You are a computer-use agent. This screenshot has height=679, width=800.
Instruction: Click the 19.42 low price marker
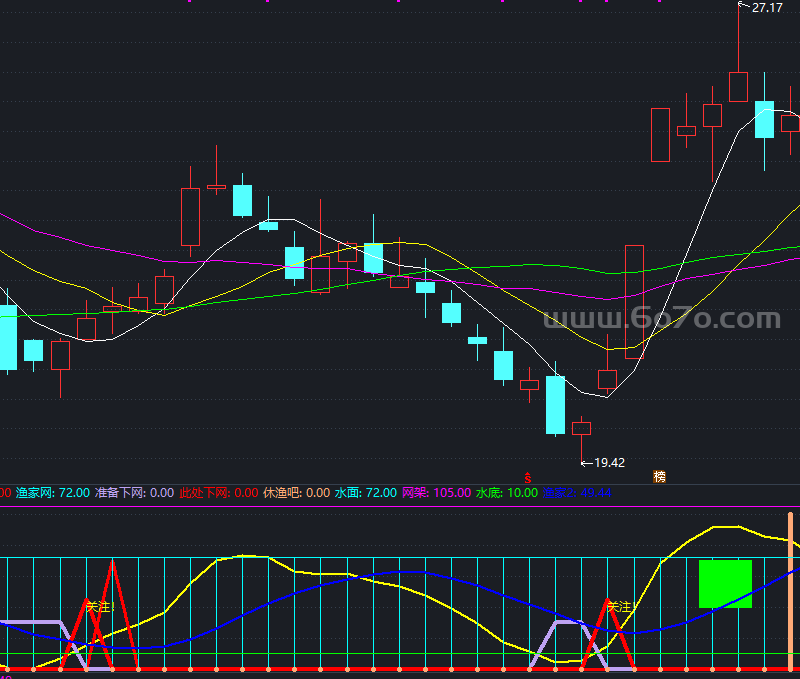(604, 463)
